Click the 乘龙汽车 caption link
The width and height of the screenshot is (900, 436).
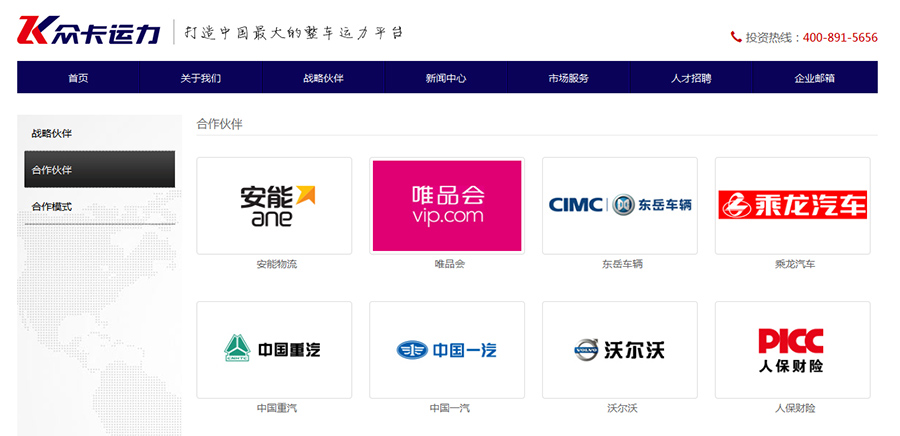[x=795, y=264]
